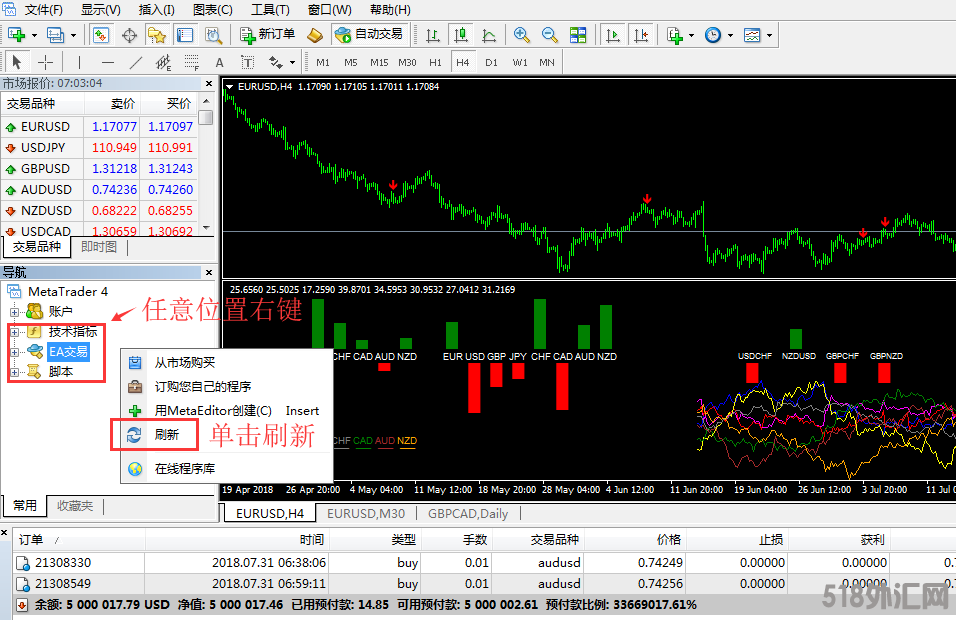The width and height of the screenshot is (956, 620).
Task: Zoom in on the chart
Action: click(521, 35)
